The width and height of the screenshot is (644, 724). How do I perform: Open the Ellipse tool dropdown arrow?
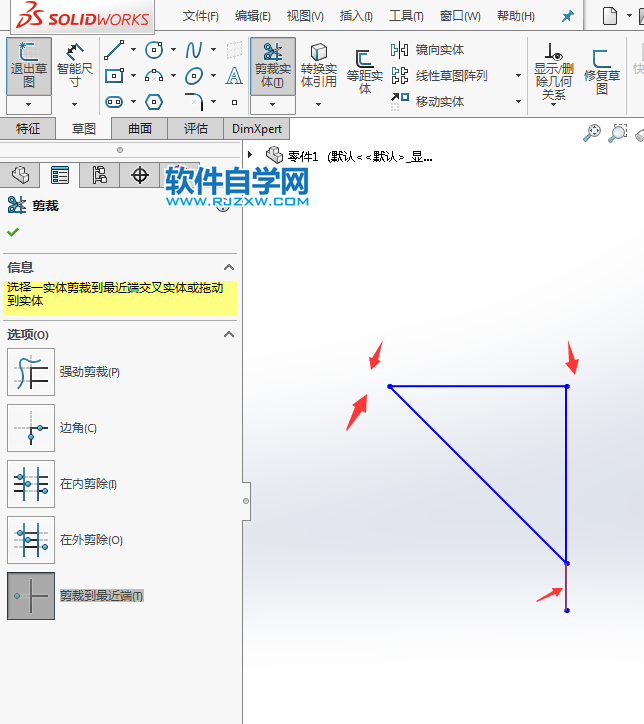(x=214, y=76)
